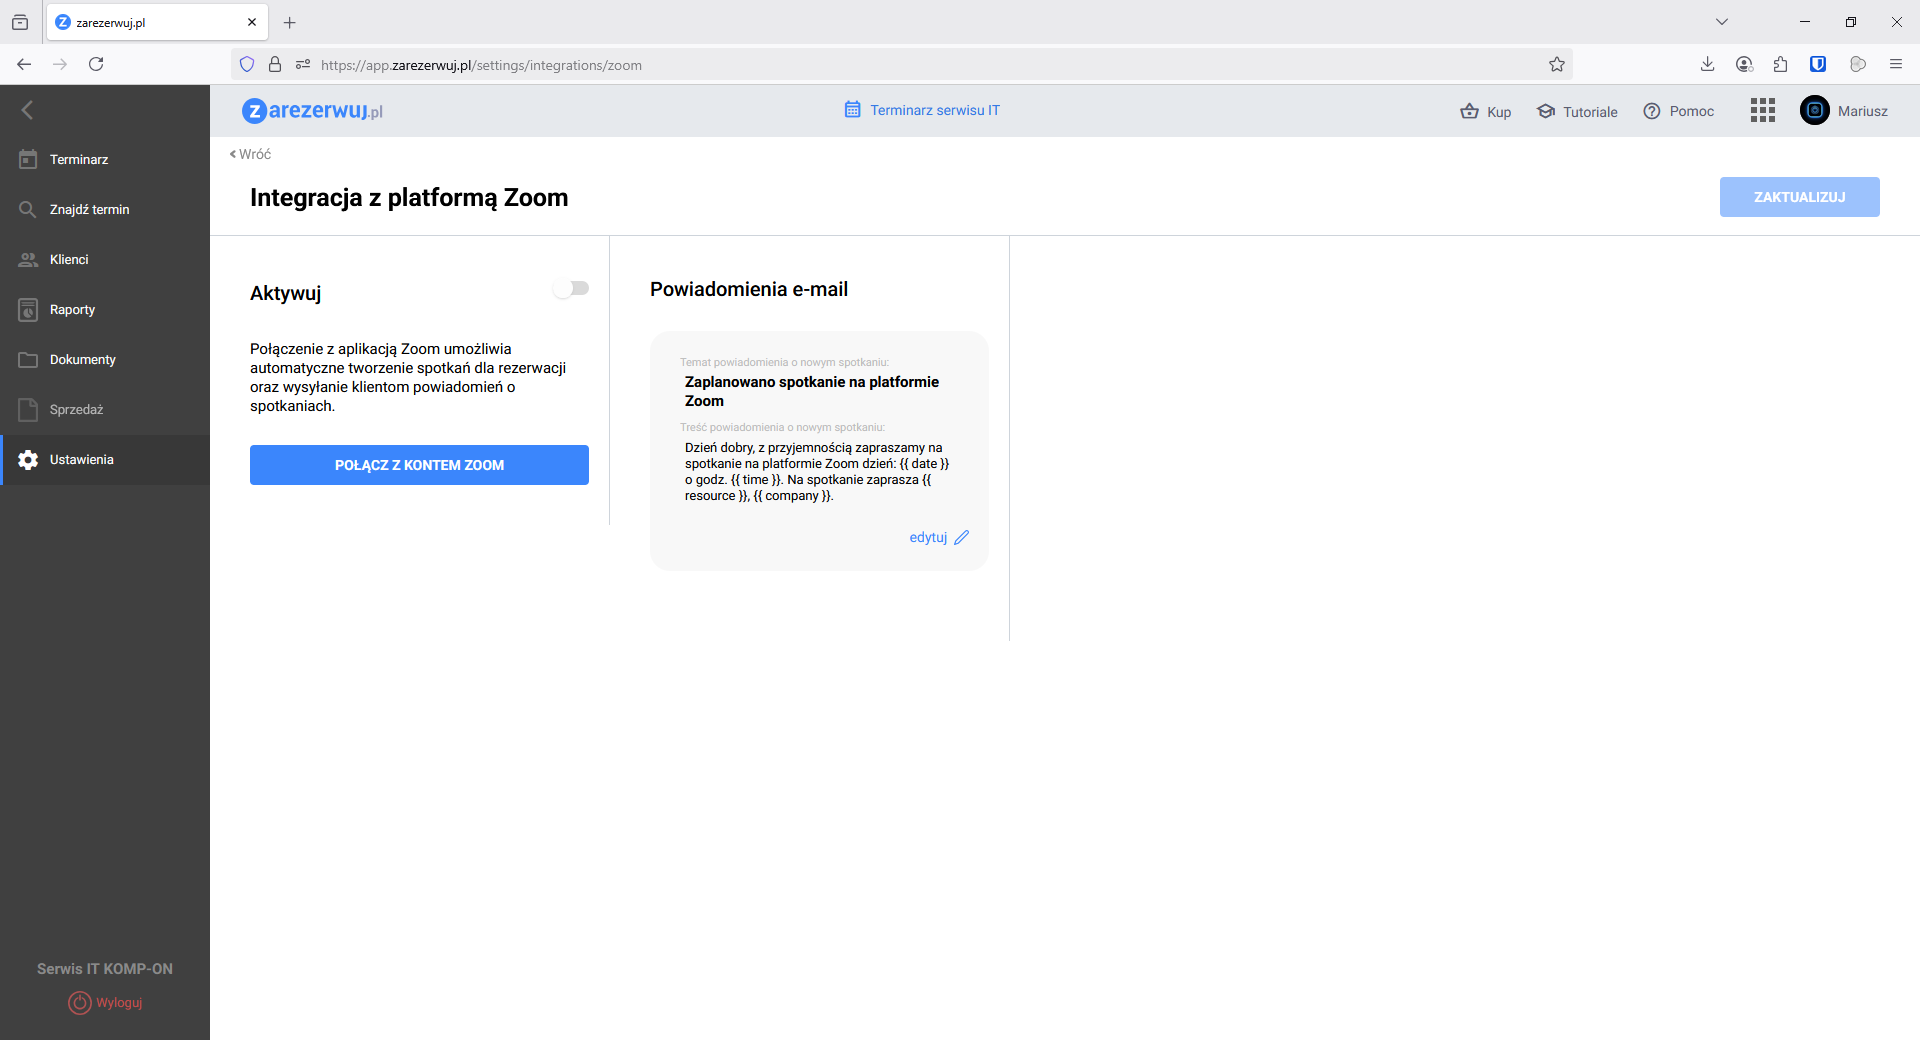The width and height of the screenshot is (1920, 1040).
Task: Open Mariusz user profile avatar
Action: [x=1815, y=110]
